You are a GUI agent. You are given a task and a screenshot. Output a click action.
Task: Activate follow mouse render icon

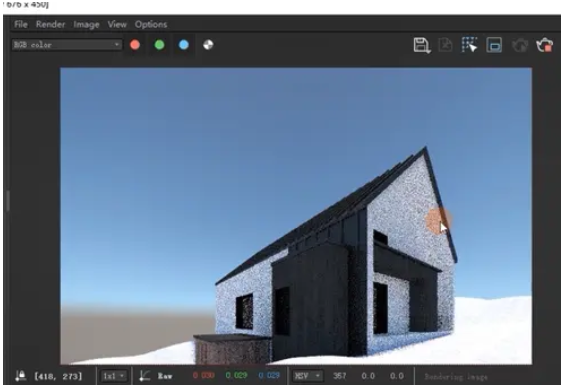pos(470,45)
